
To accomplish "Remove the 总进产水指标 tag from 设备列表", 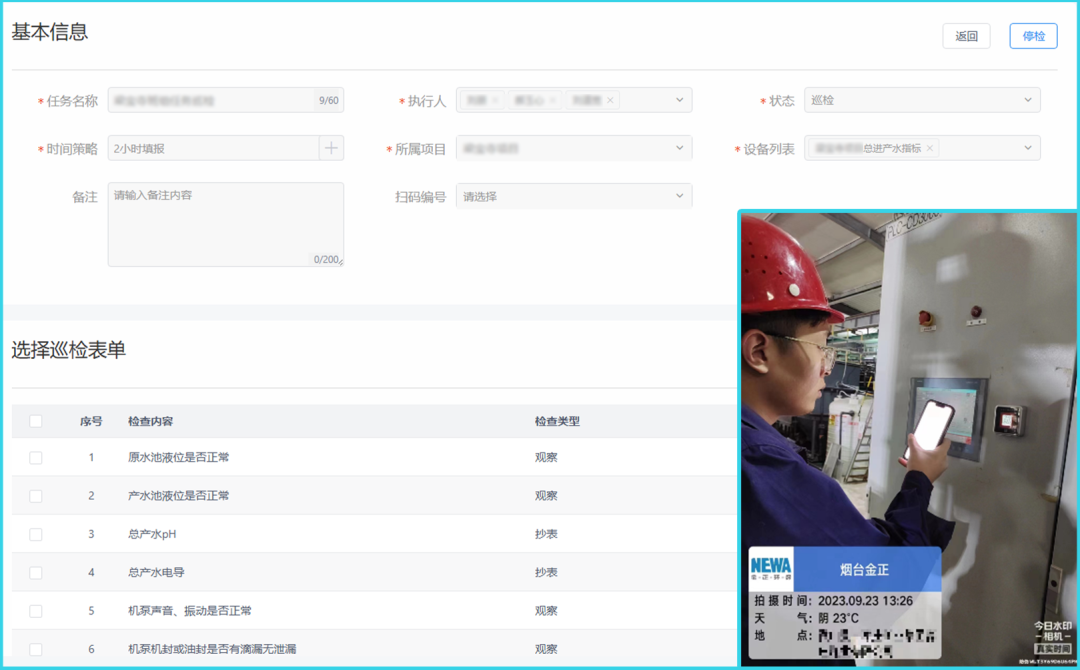I will coord(929,148).
